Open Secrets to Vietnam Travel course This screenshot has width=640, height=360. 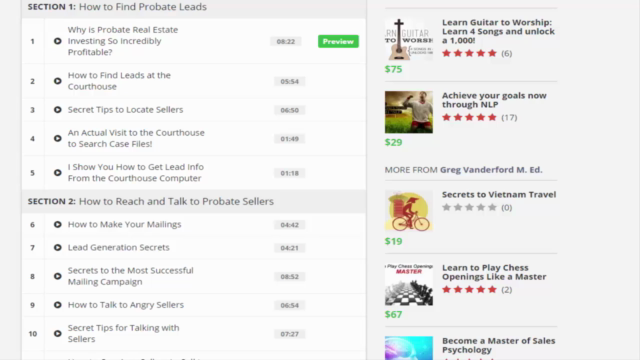[x=499, y=195]
